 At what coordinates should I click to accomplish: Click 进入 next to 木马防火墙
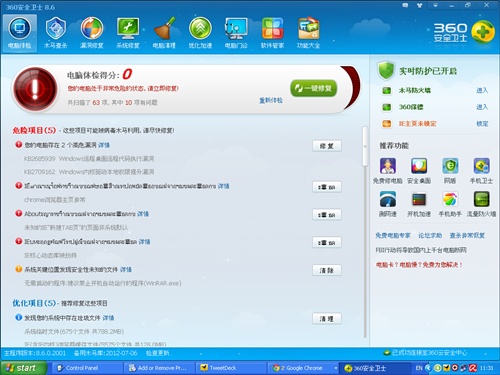coord(482,90)
